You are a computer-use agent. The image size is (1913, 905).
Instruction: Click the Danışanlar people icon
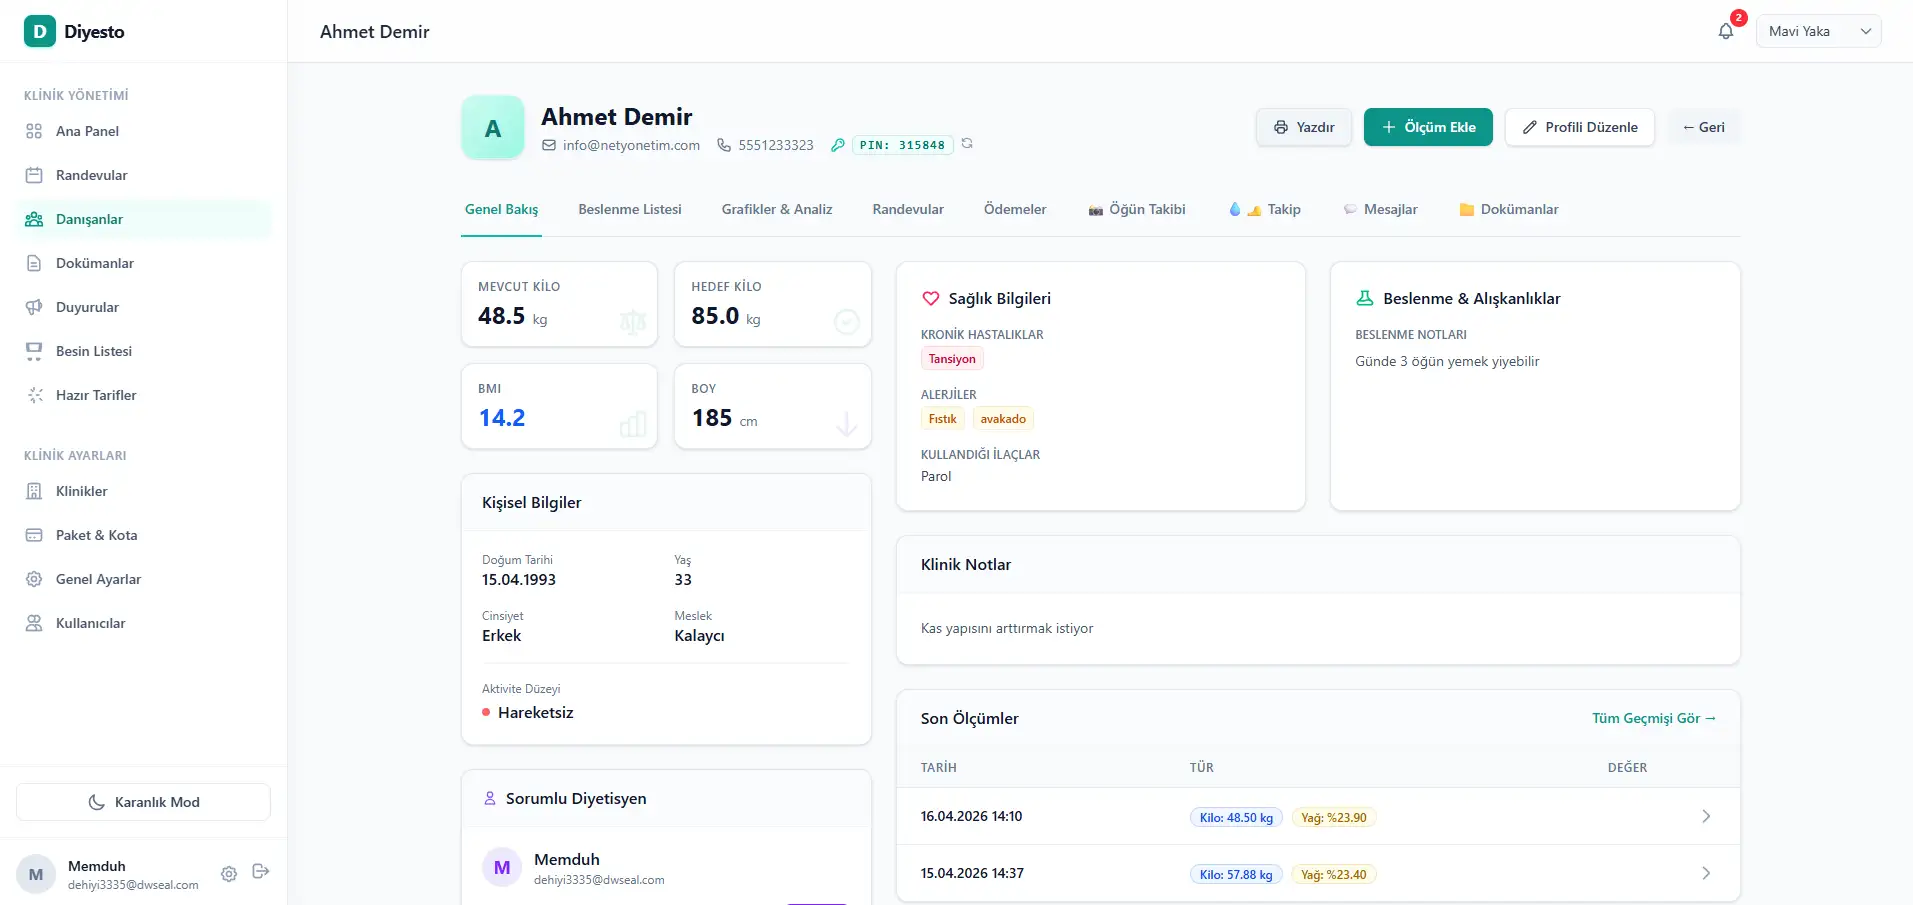[34, 219]
